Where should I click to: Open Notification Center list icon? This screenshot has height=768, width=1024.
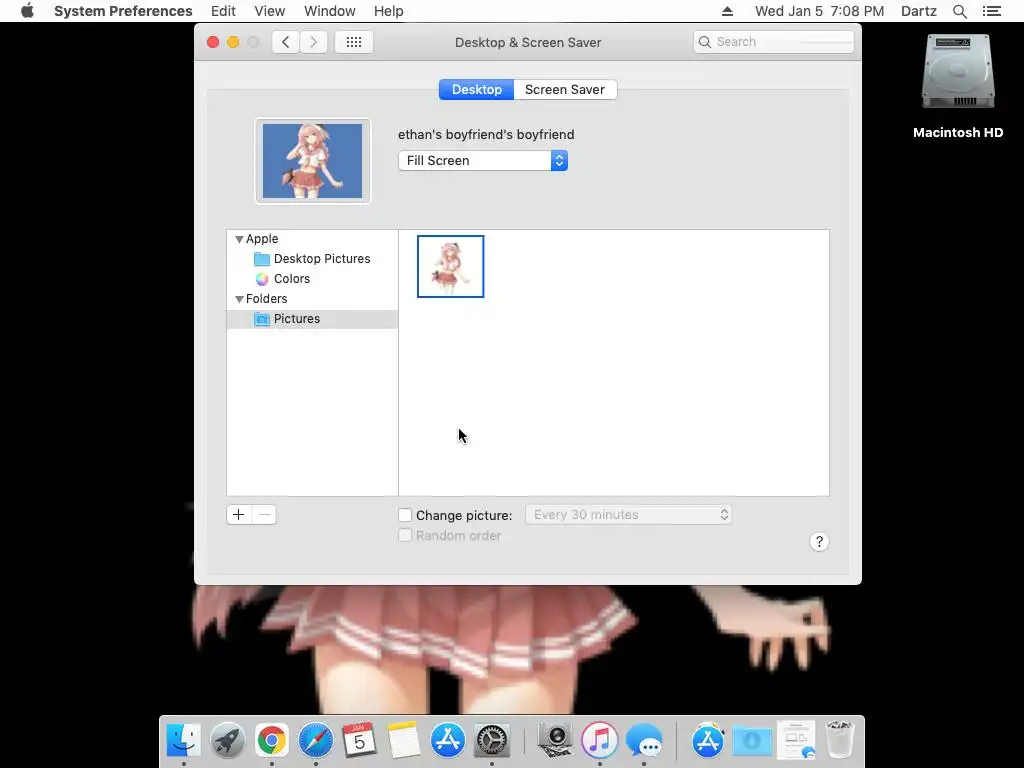pyautogui.click(x=991, y=11)
